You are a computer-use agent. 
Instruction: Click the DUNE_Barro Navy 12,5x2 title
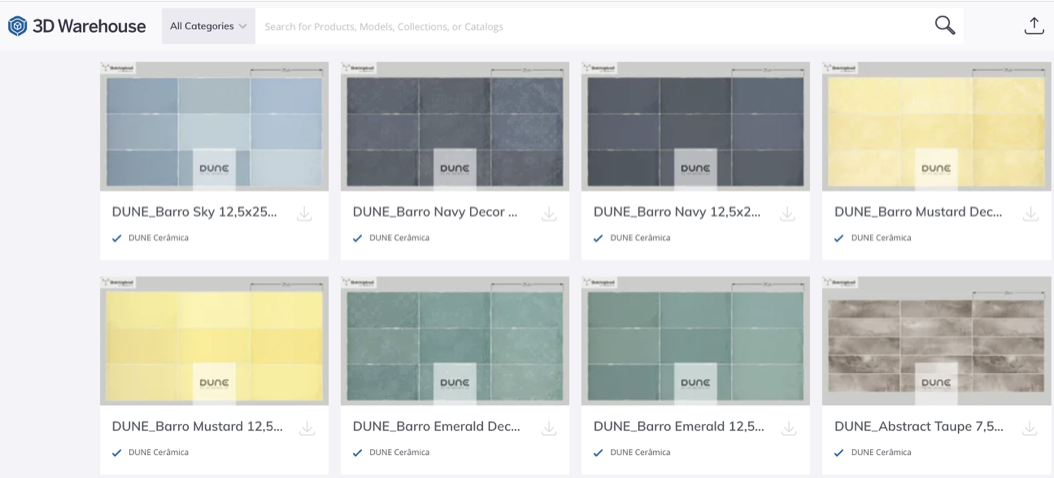point(677,212)
